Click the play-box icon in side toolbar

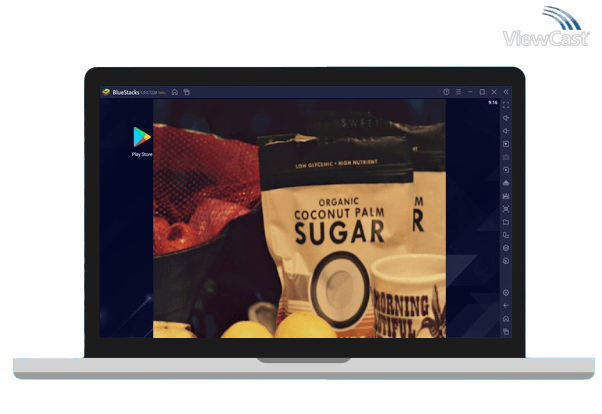pos(506,144)
